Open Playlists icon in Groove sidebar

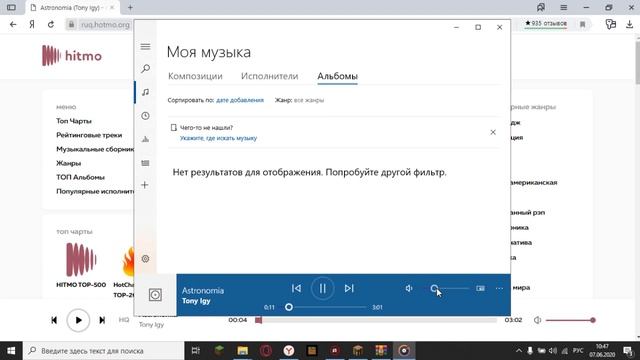145,163
